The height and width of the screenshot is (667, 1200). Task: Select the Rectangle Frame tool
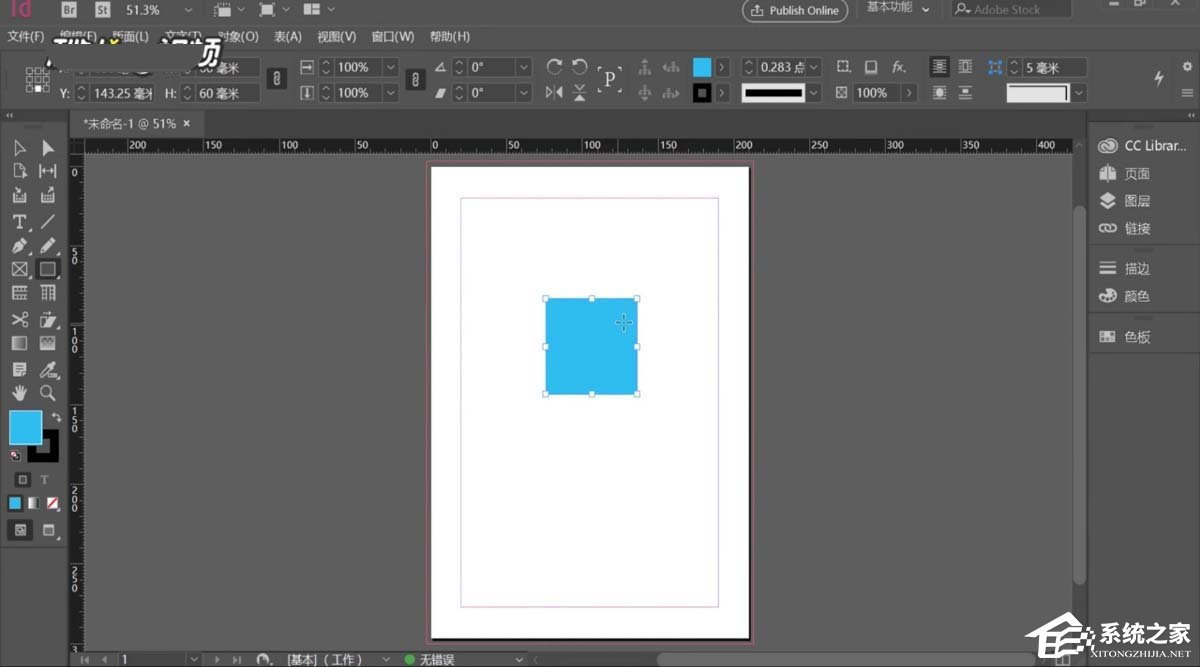click(20, 269)
